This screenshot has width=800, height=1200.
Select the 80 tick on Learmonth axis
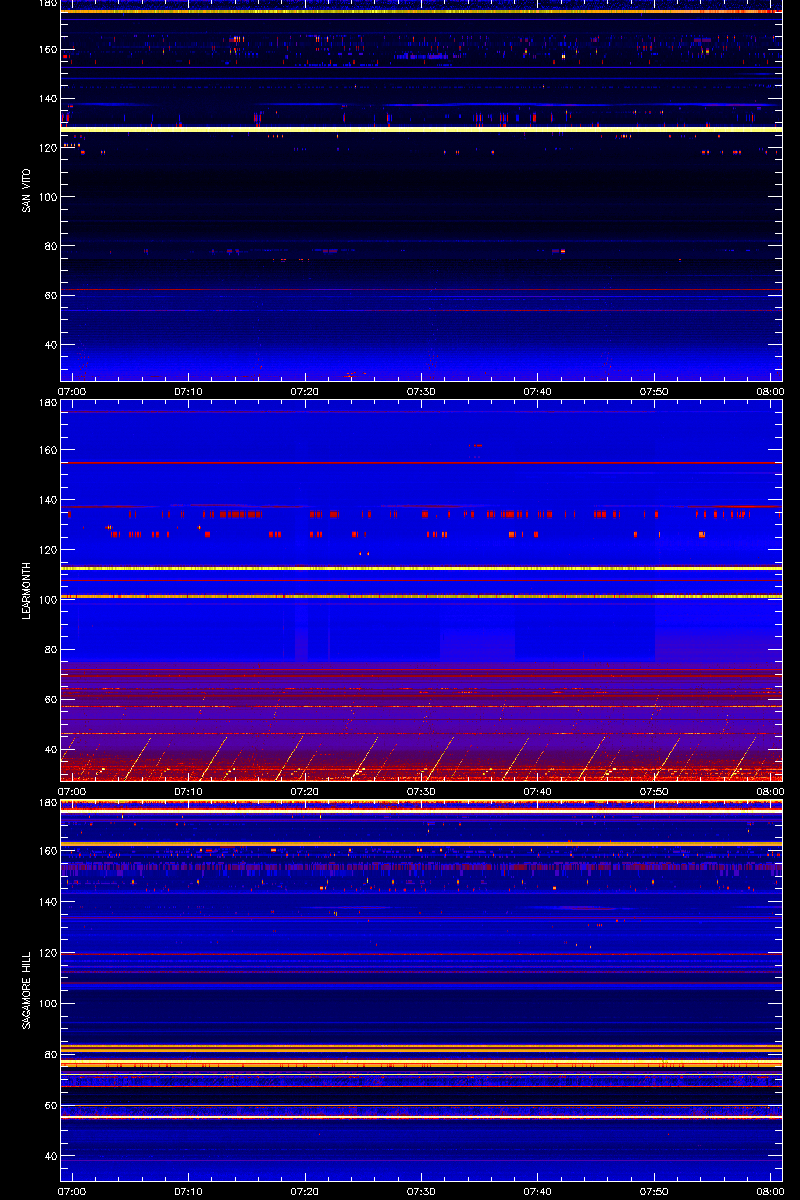point(51,650)
